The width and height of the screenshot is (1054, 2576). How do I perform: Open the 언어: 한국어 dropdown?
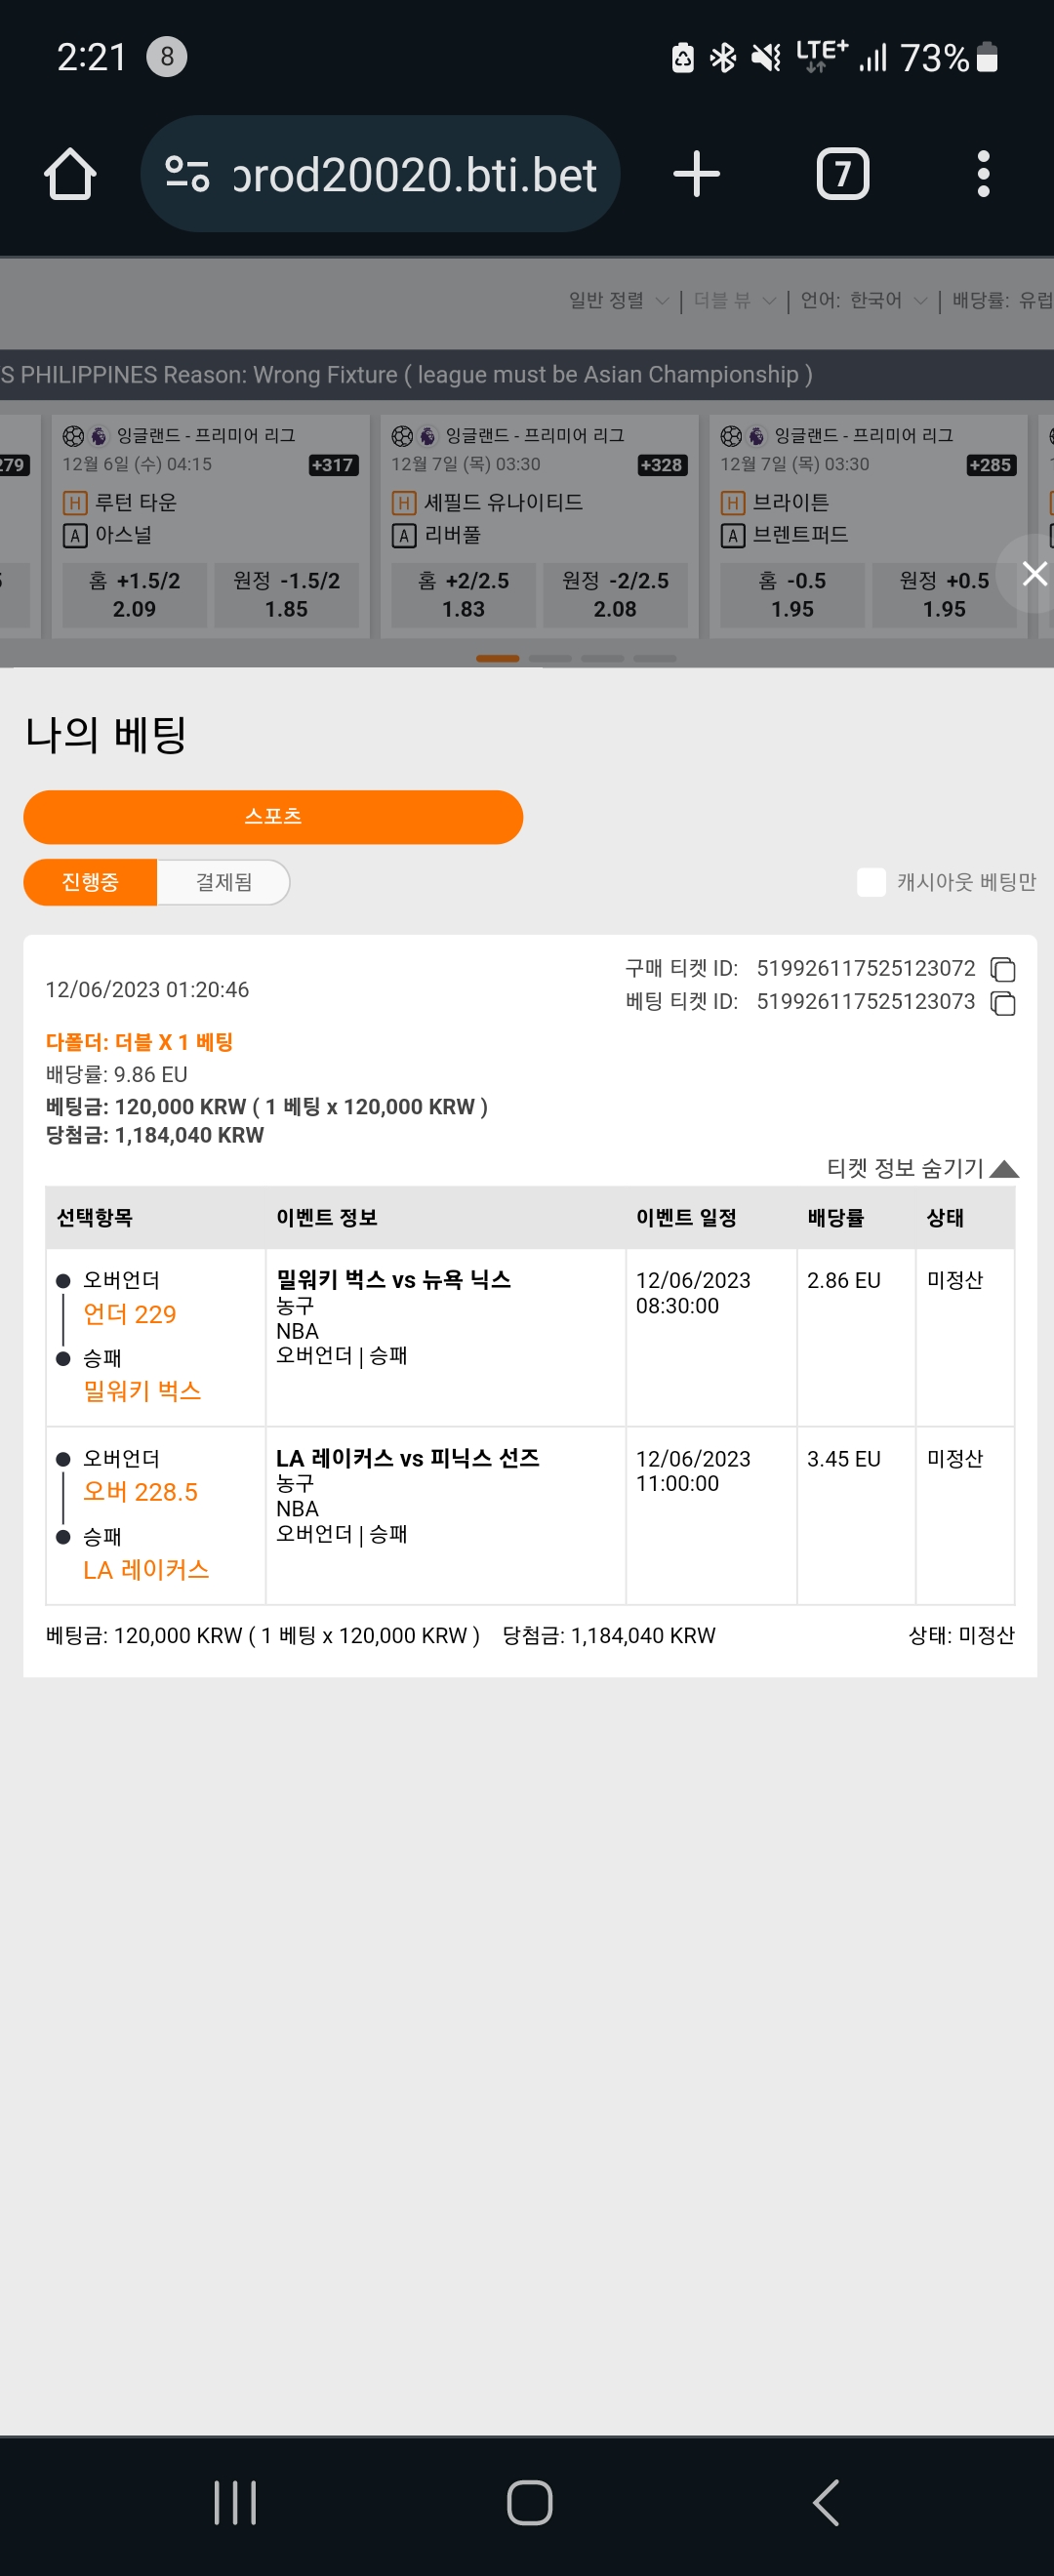864,300
